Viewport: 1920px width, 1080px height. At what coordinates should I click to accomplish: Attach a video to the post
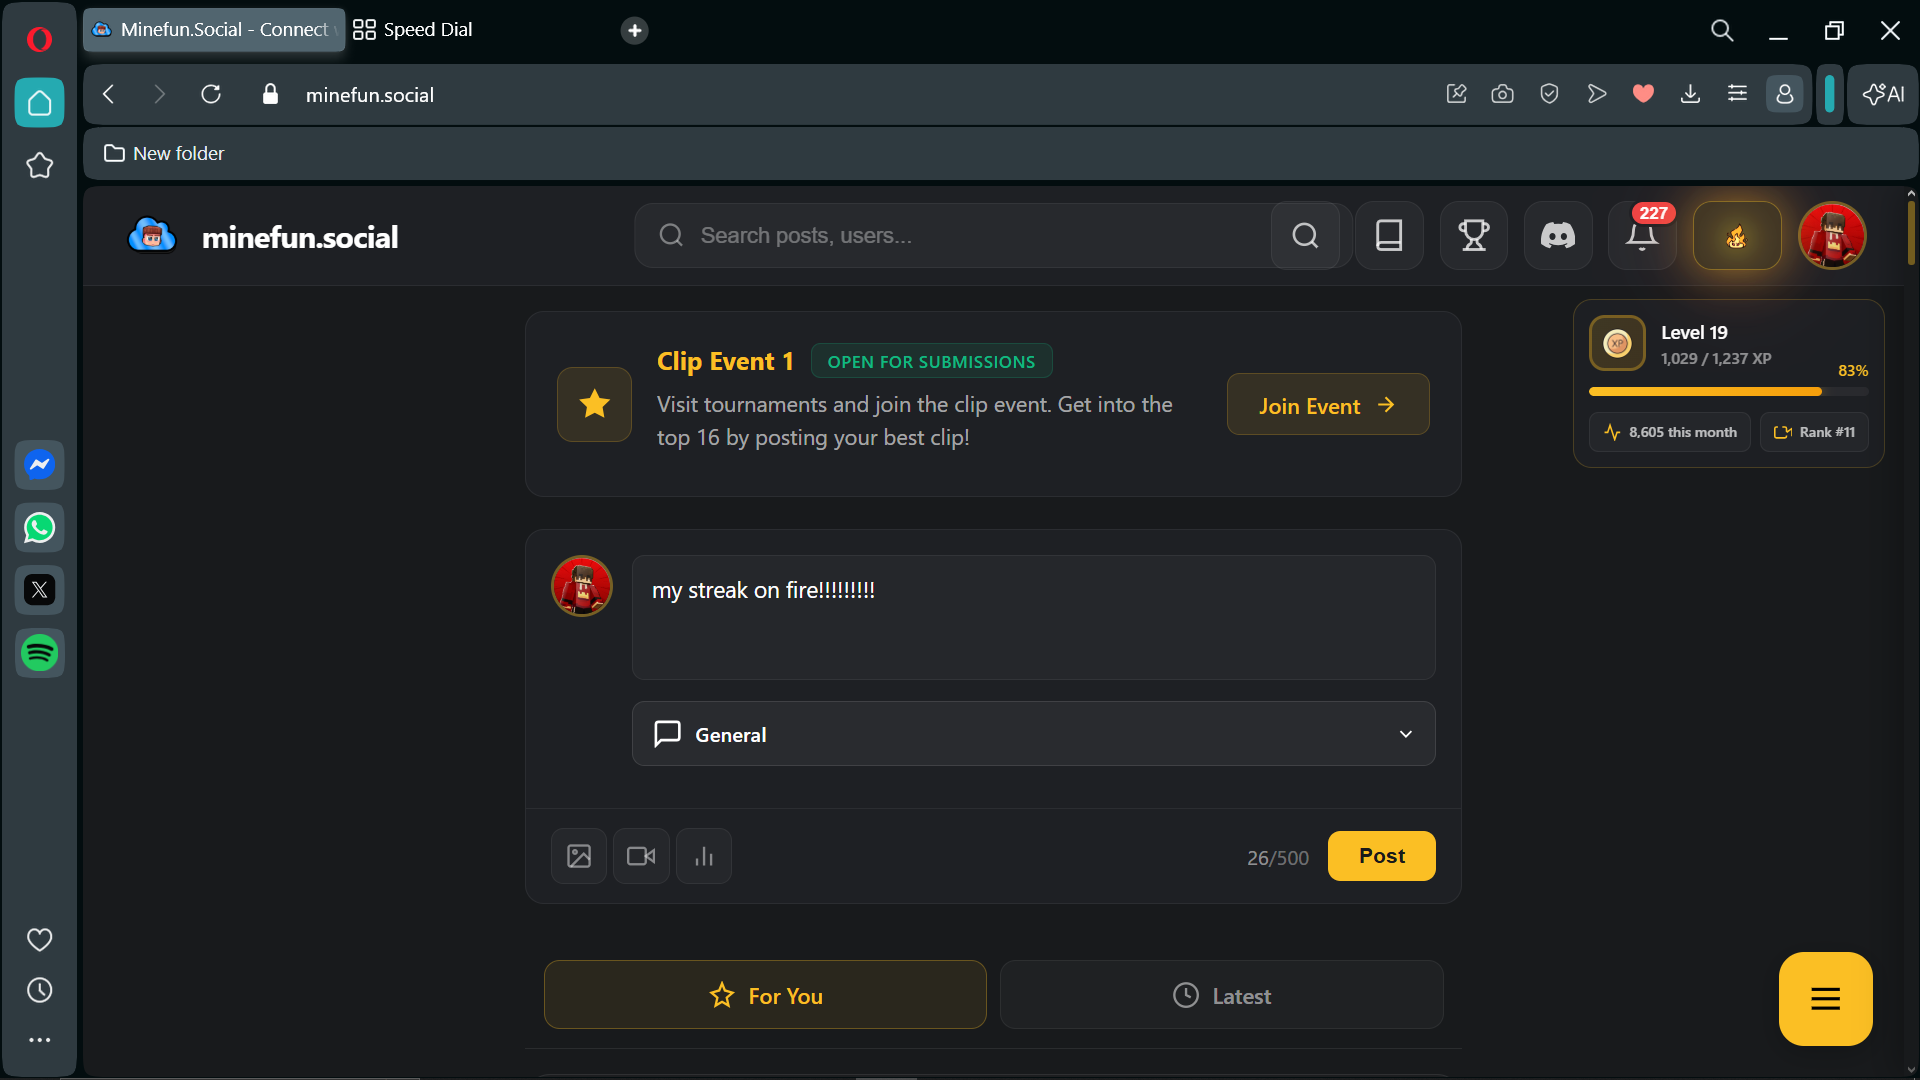tap(641, 856)
